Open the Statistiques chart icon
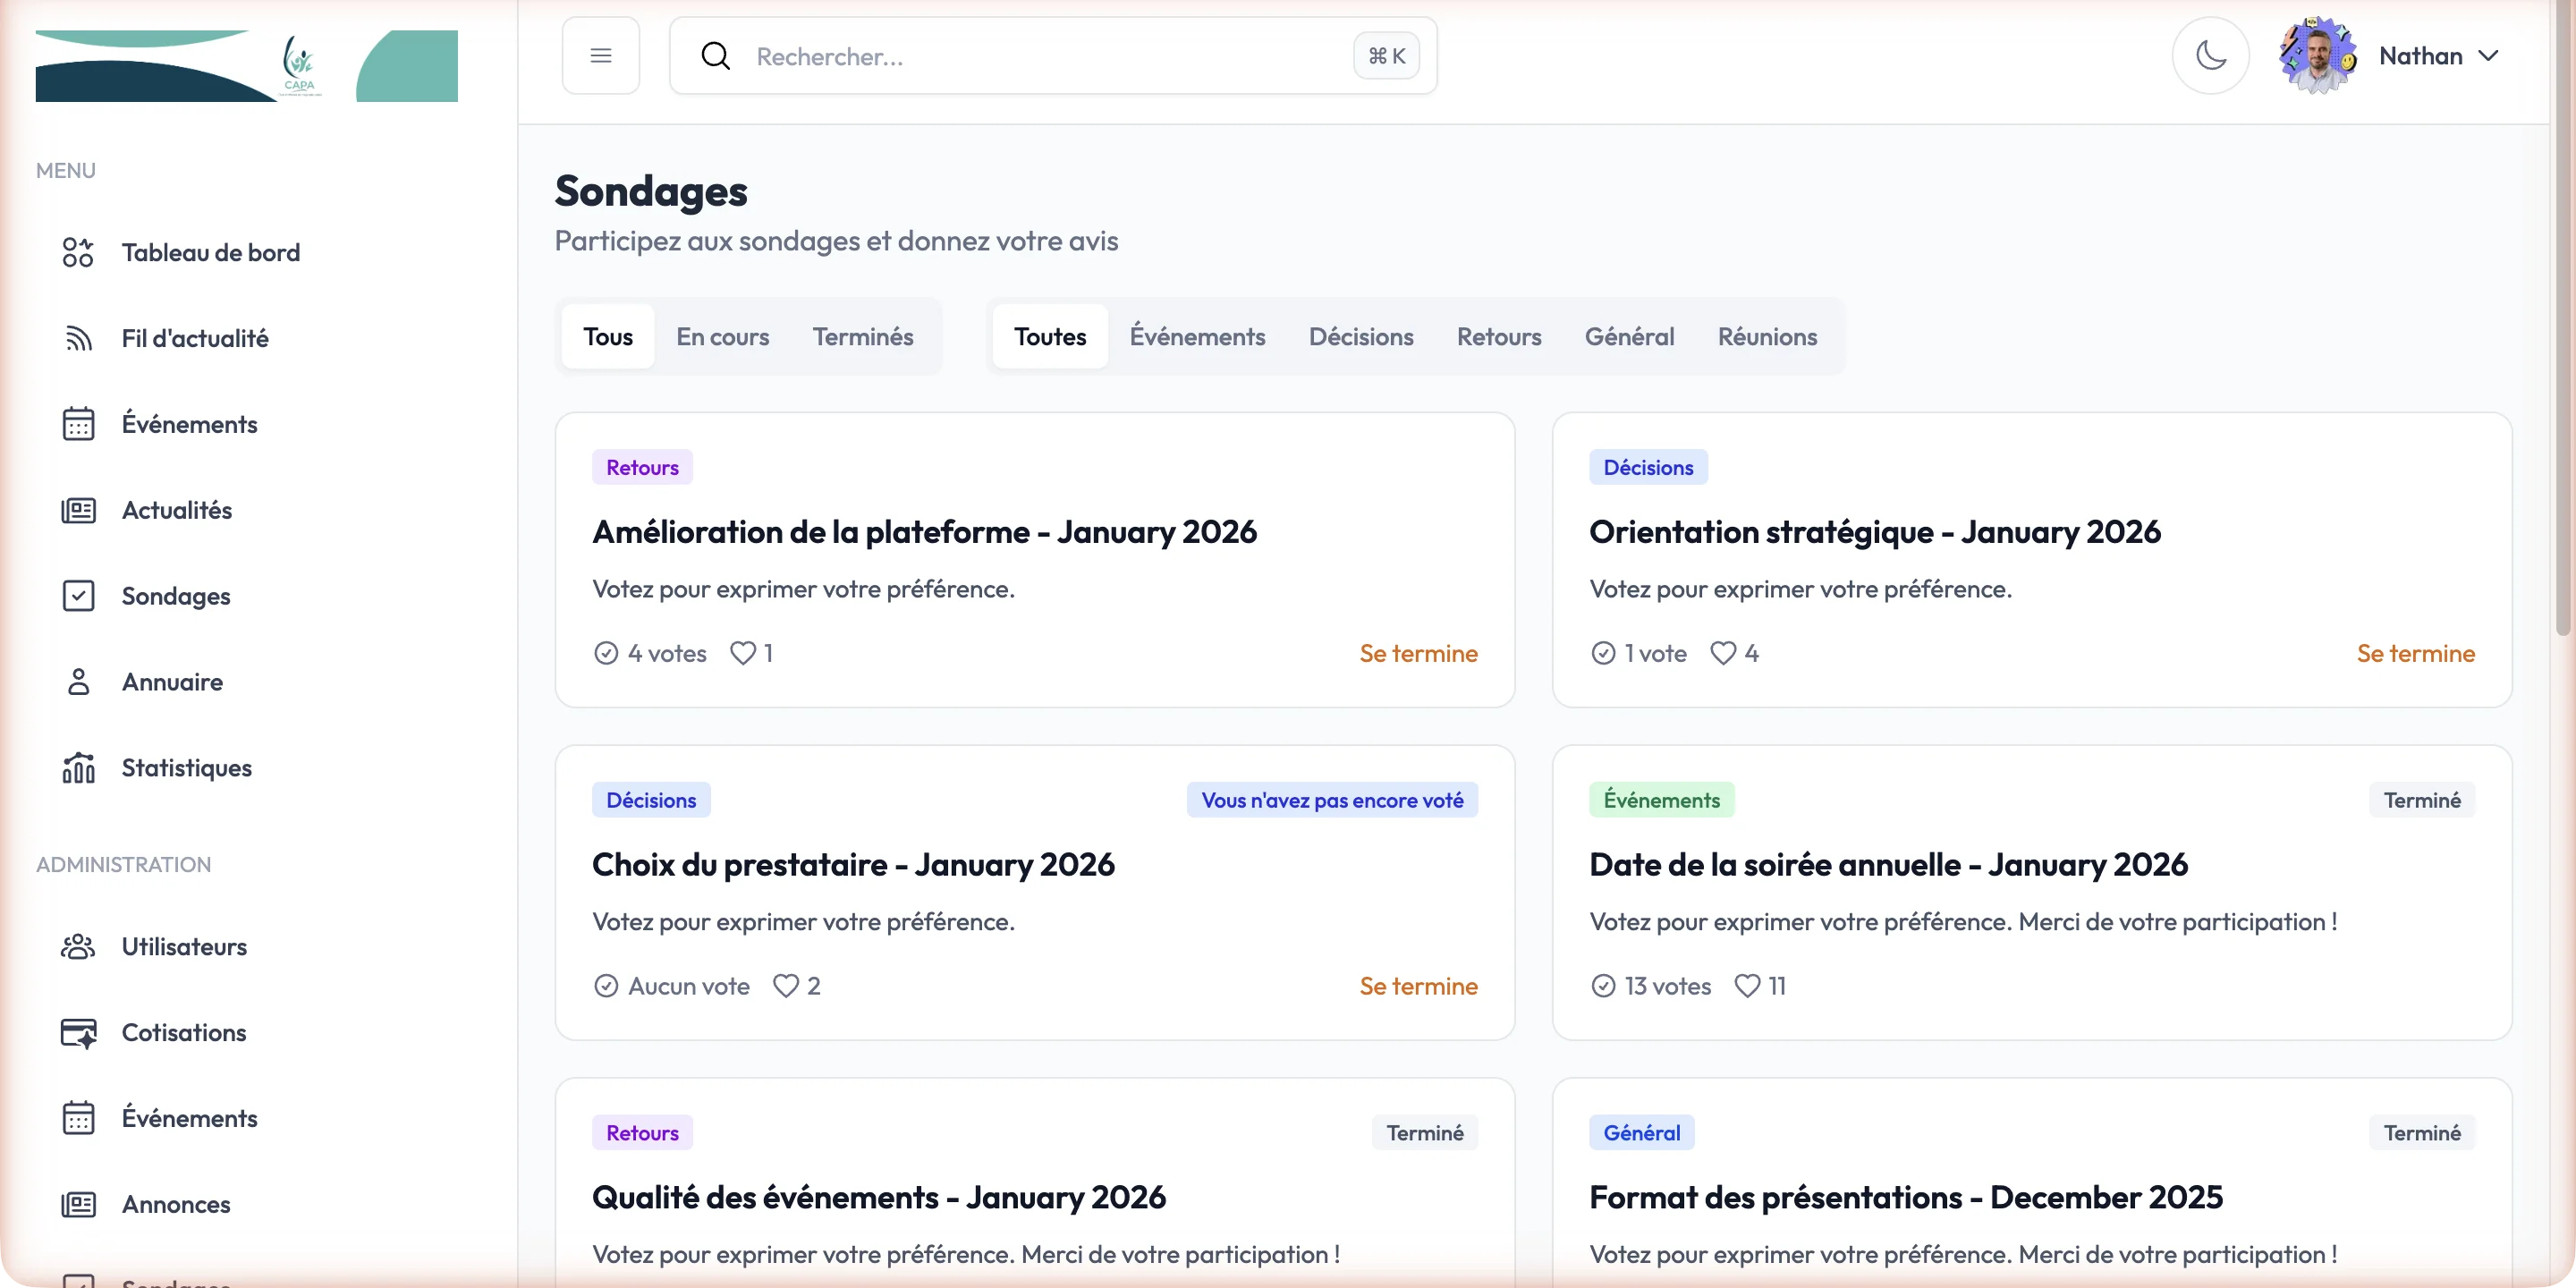 [x=78, y=768]
